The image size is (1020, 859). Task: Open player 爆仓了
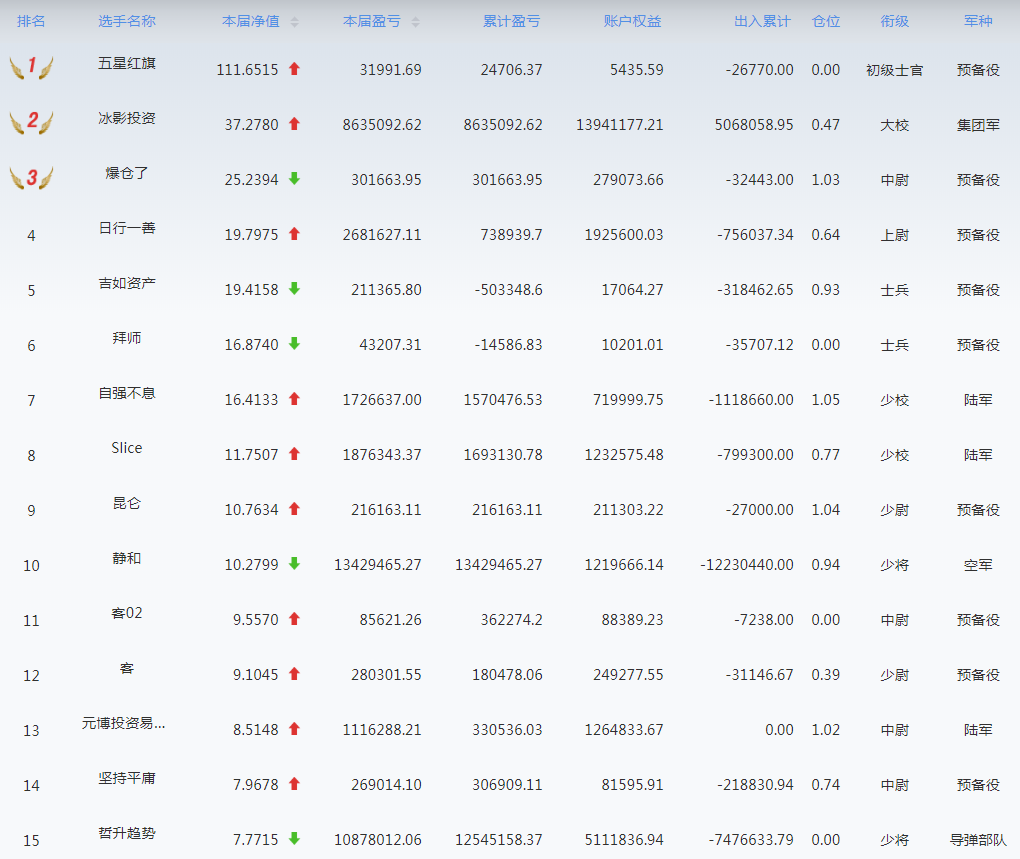click(127, 173)
